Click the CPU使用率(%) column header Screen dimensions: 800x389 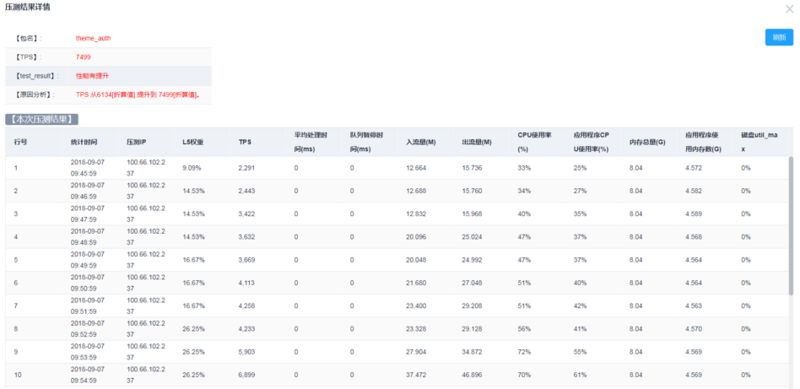point(534,142)
